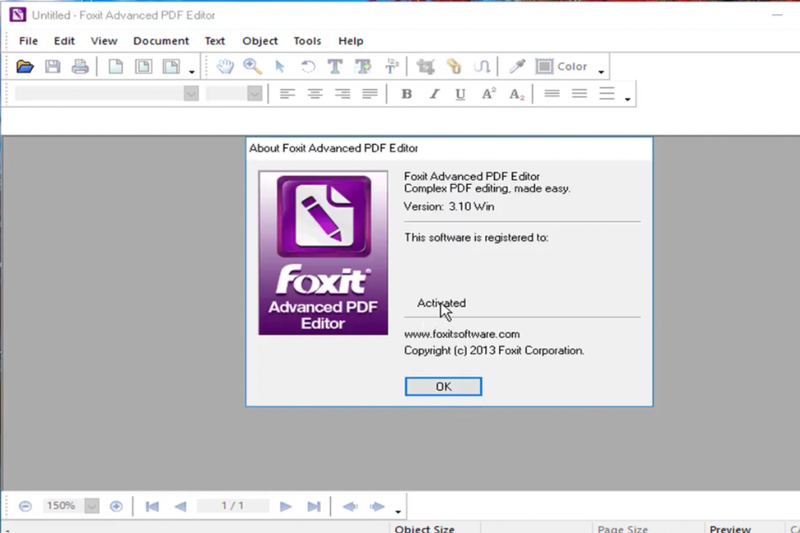Set single line spacing

pos(552,94)
